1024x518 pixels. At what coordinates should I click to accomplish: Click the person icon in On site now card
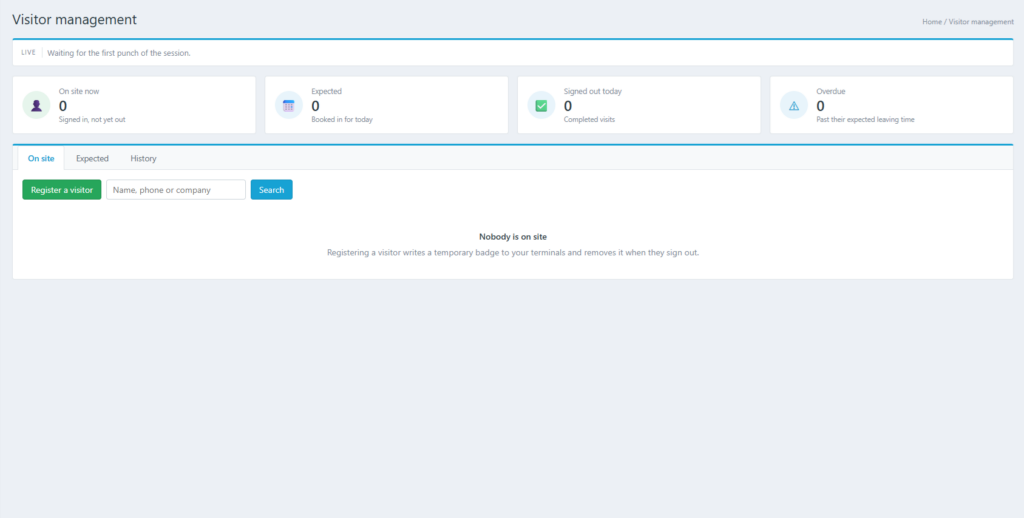(x=37, y=105)
